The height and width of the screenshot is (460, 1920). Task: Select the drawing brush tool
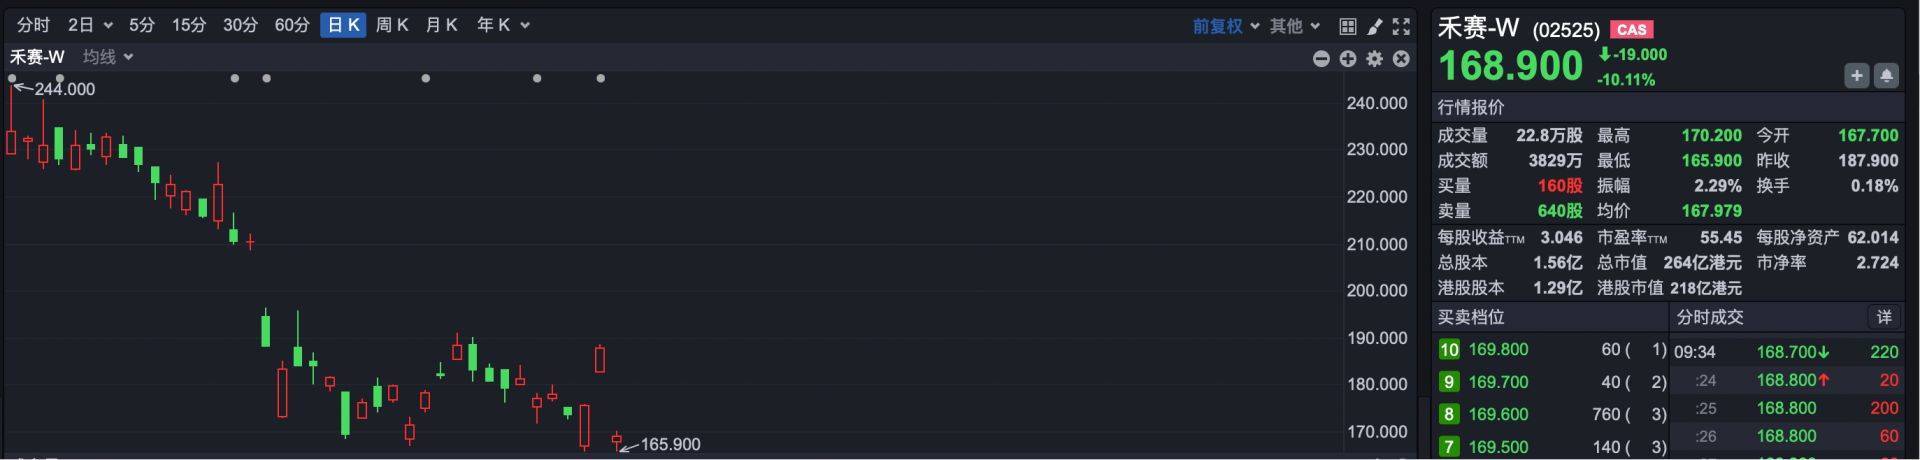(x=1375, y=26)
